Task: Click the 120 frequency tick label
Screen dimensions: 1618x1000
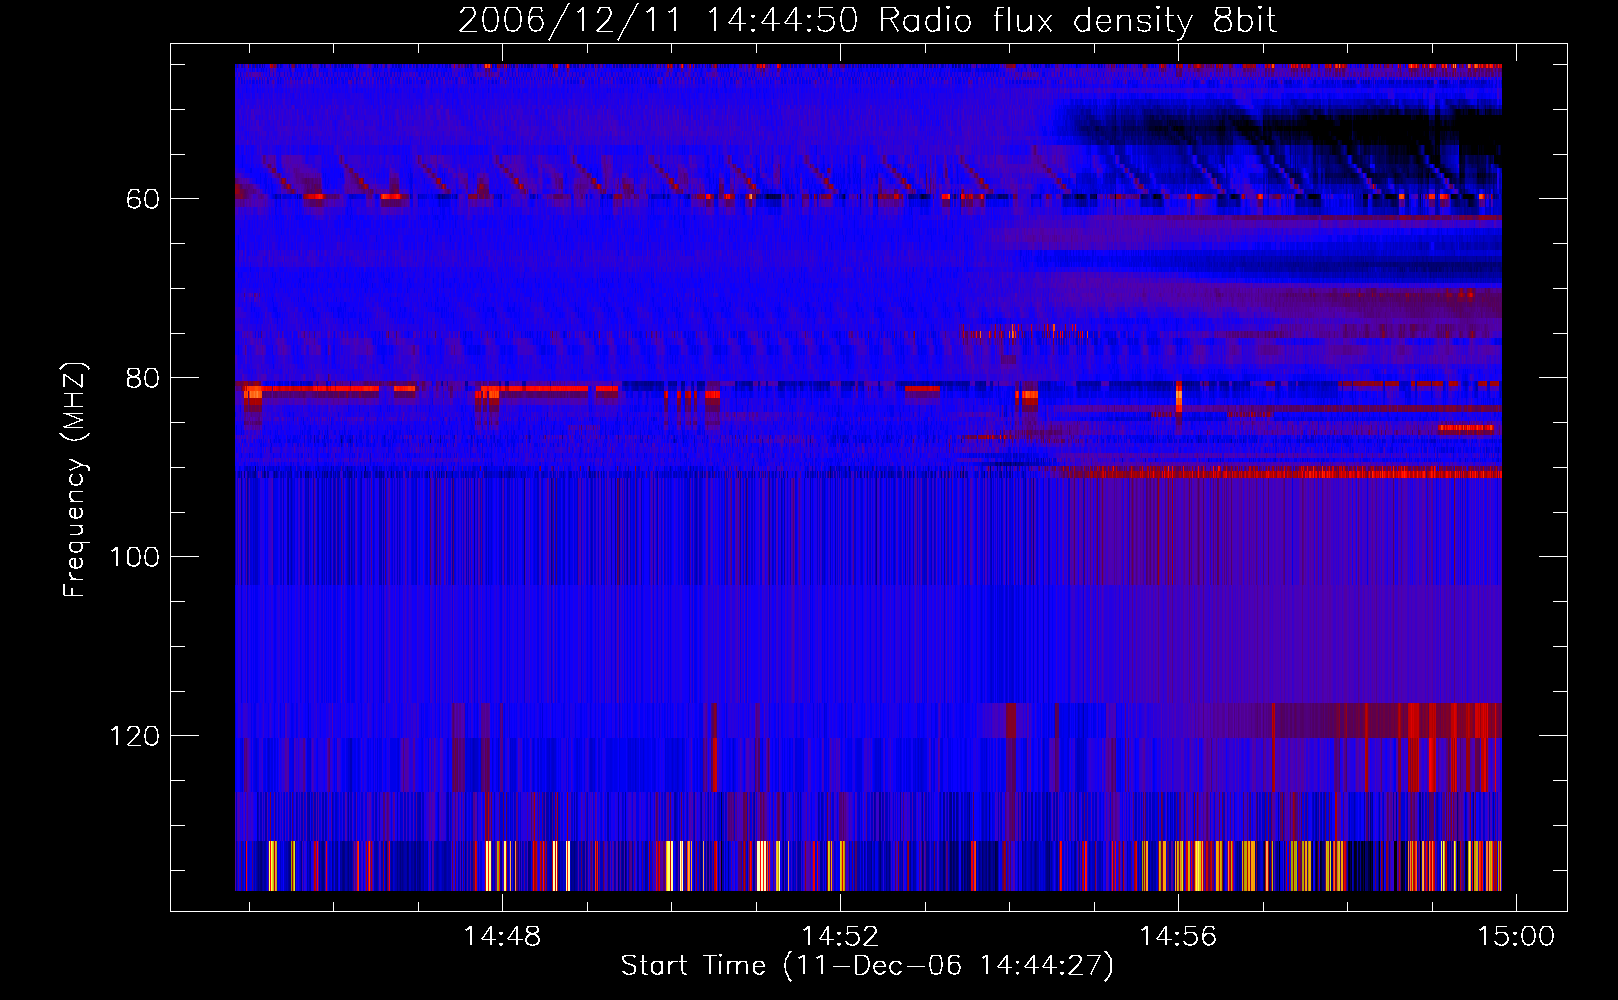Action: (135, 736)
